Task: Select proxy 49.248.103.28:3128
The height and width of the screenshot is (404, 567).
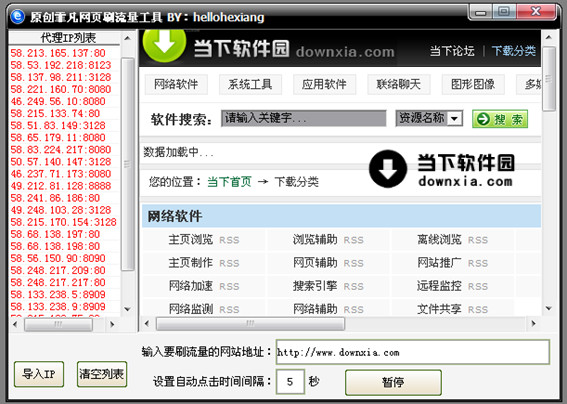Action: (61, 210)
